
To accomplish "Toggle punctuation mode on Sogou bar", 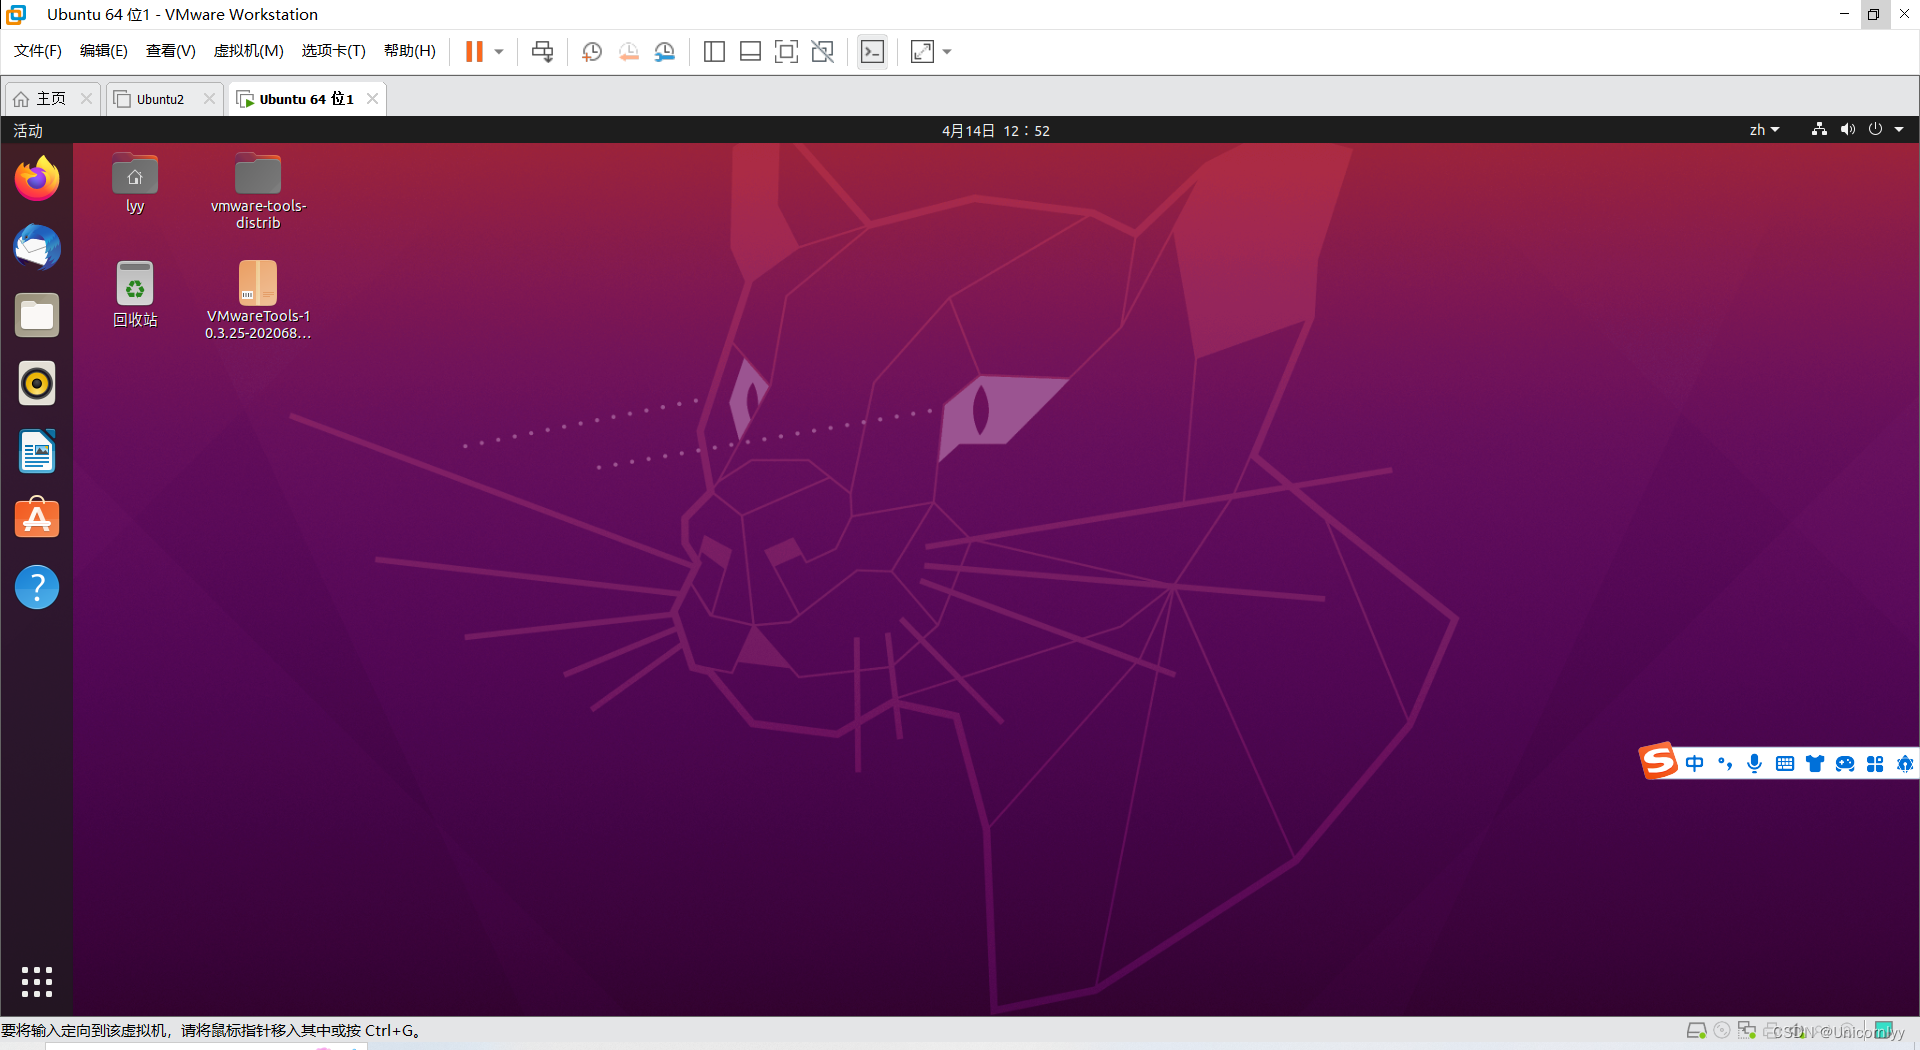I will [x=1725, y=764].
